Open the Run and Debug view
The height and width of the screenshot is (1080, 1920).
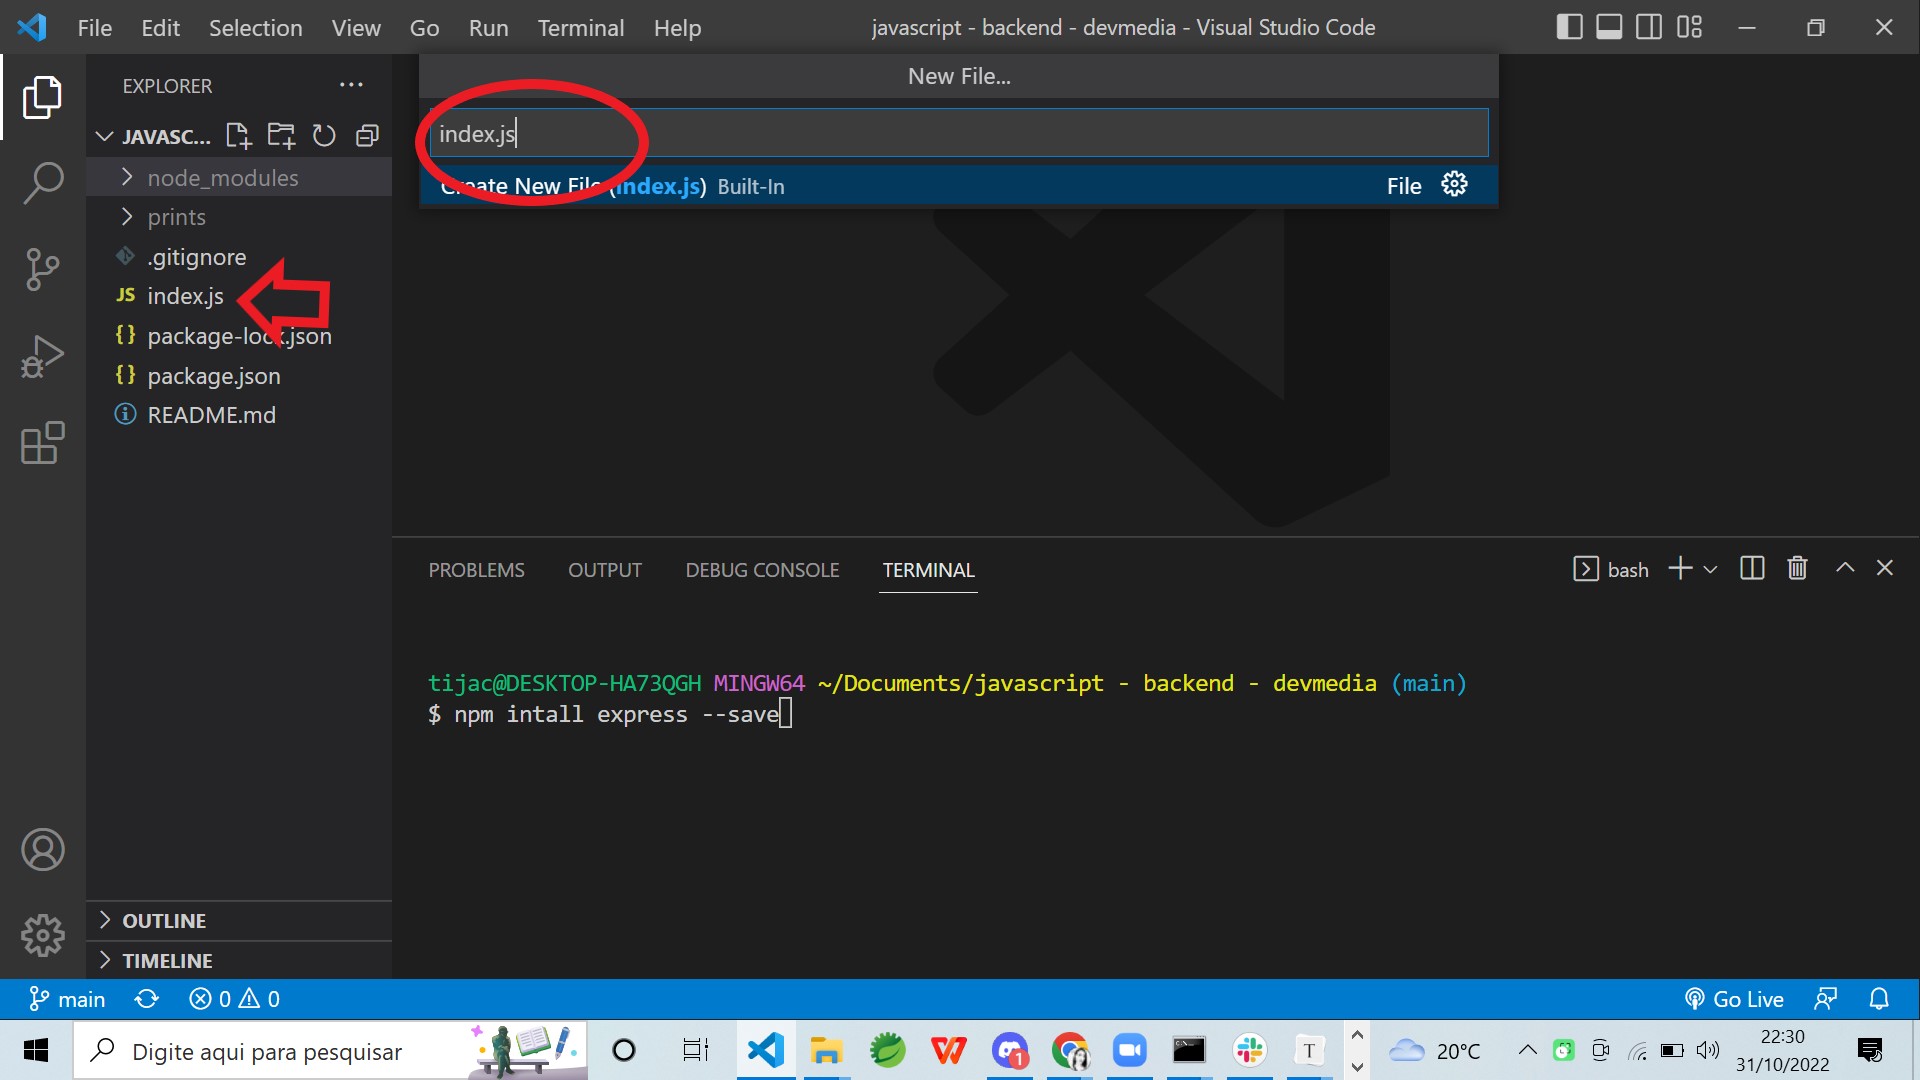pos(41,356)
